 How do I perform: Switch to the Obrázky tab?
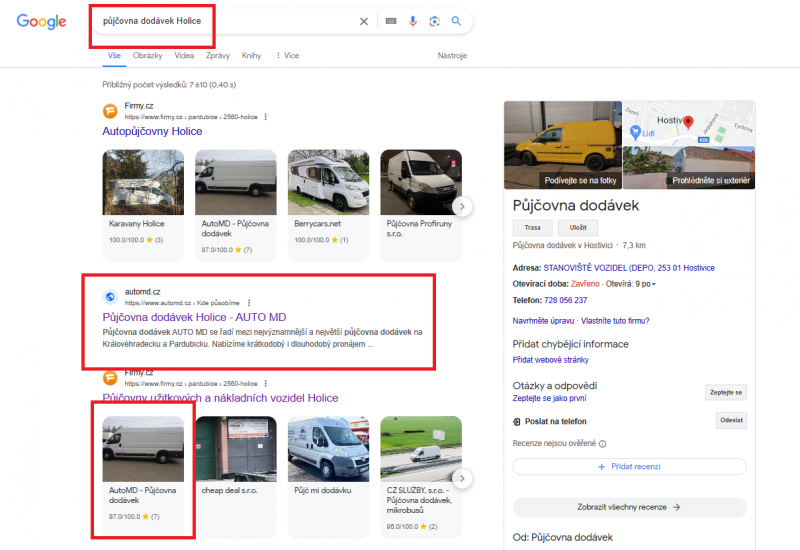(147, 56)
